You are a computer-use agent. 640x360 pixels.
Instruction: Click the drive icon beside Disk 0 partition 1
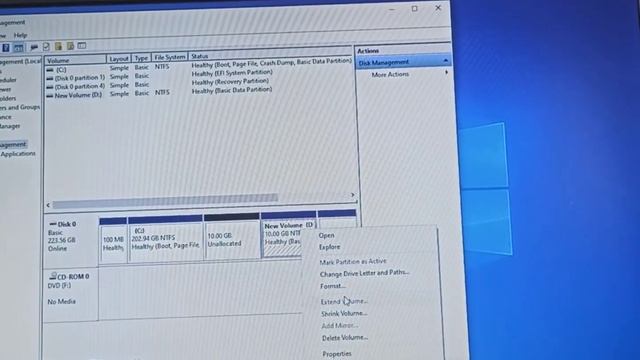tap(50, 78)
